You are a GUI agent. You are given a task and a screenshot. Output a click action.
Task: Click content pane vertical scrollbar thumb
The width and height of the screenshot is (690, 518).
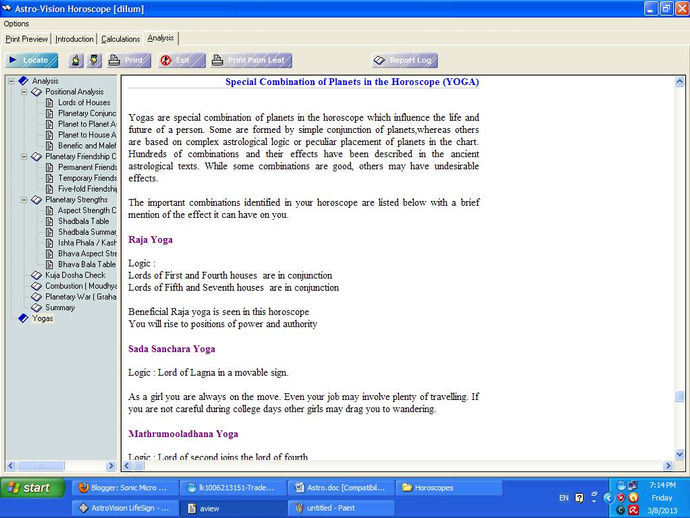pyautogui.click(x=679, y=396)
